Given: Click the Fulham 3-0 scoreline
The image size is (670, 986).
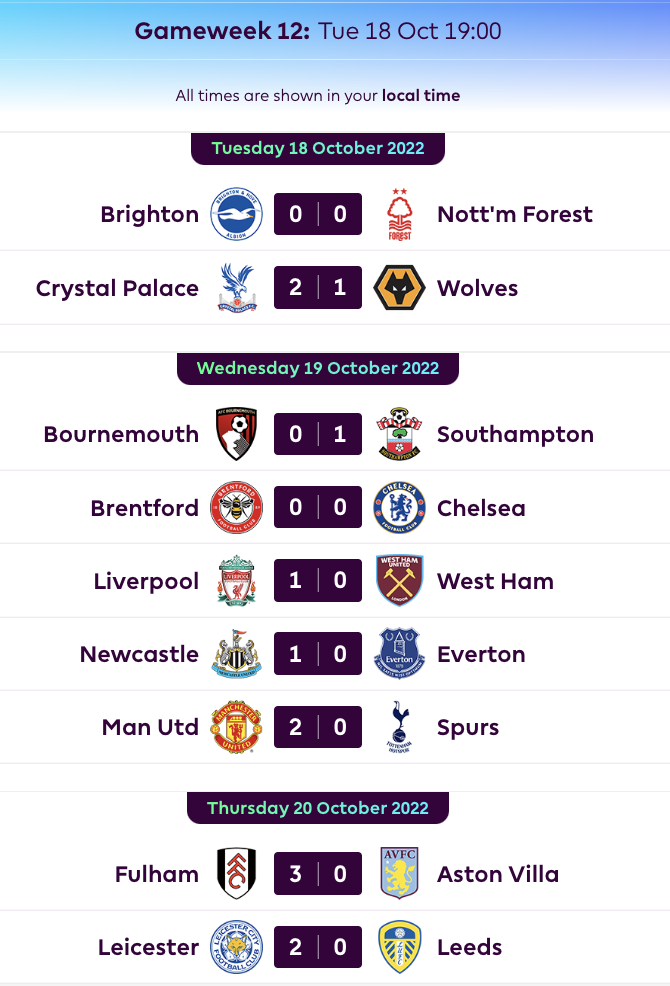Looking at the screenshot, I should pos(317,873).
